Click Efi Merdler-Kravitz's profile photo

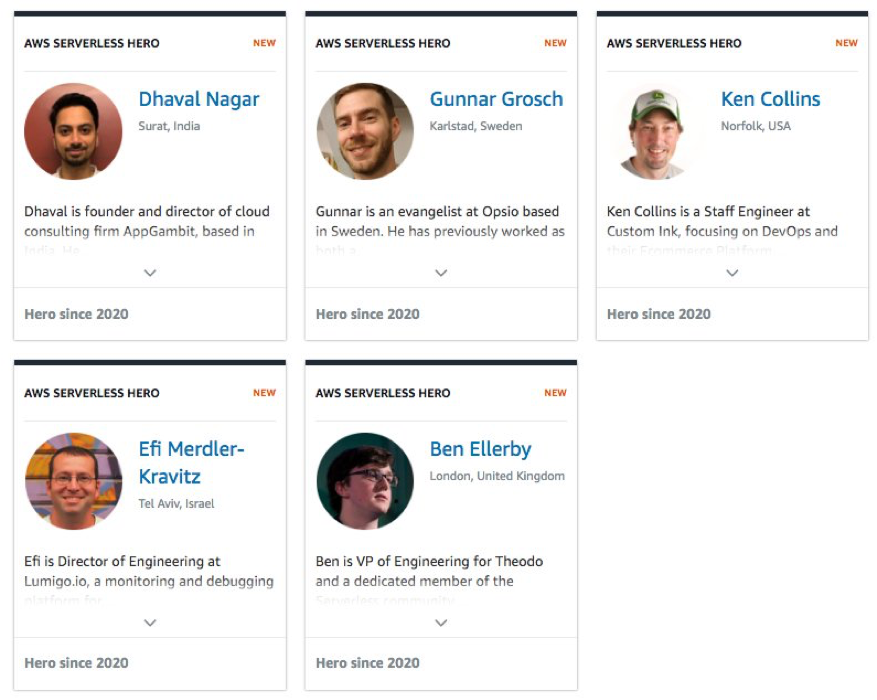coord(73,481)
